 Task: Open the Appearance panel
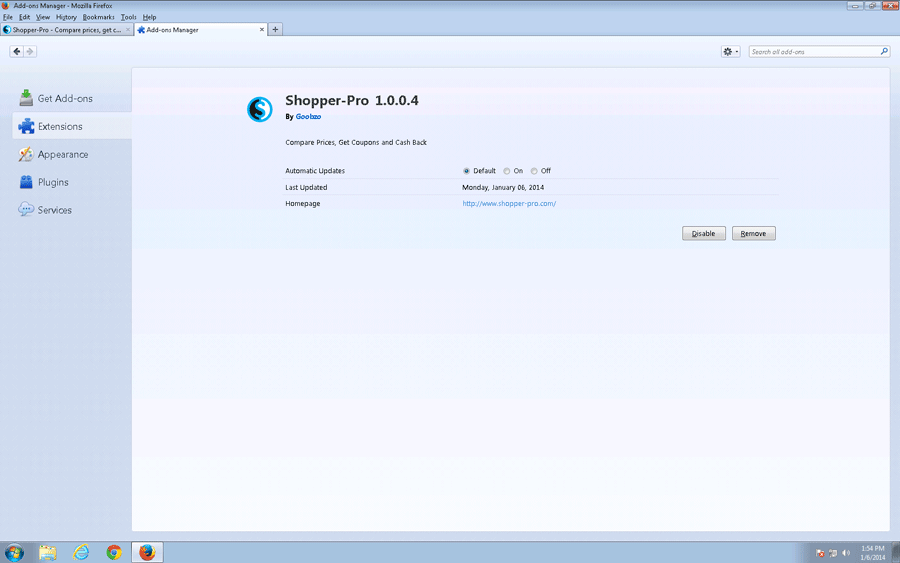point(62,154)
